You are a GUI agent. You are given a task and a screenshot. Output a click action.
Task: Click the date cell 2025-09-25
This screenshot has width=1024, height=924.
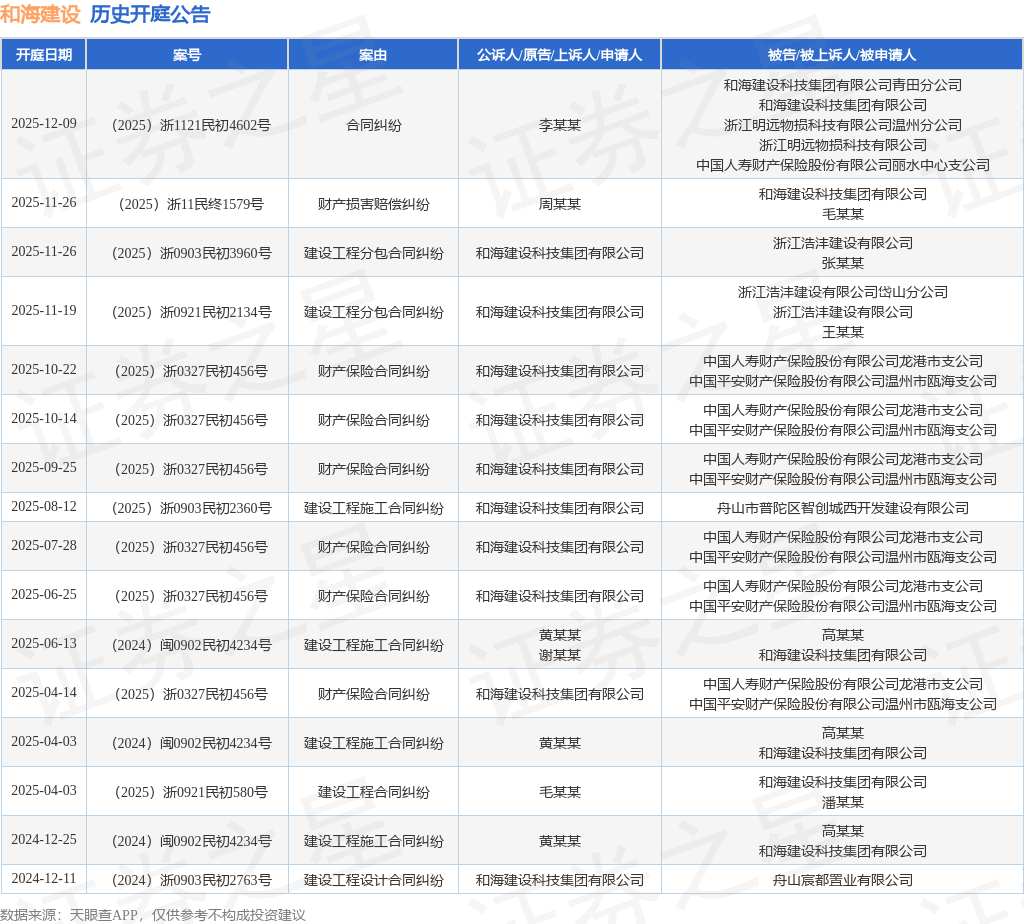point(44,468)
